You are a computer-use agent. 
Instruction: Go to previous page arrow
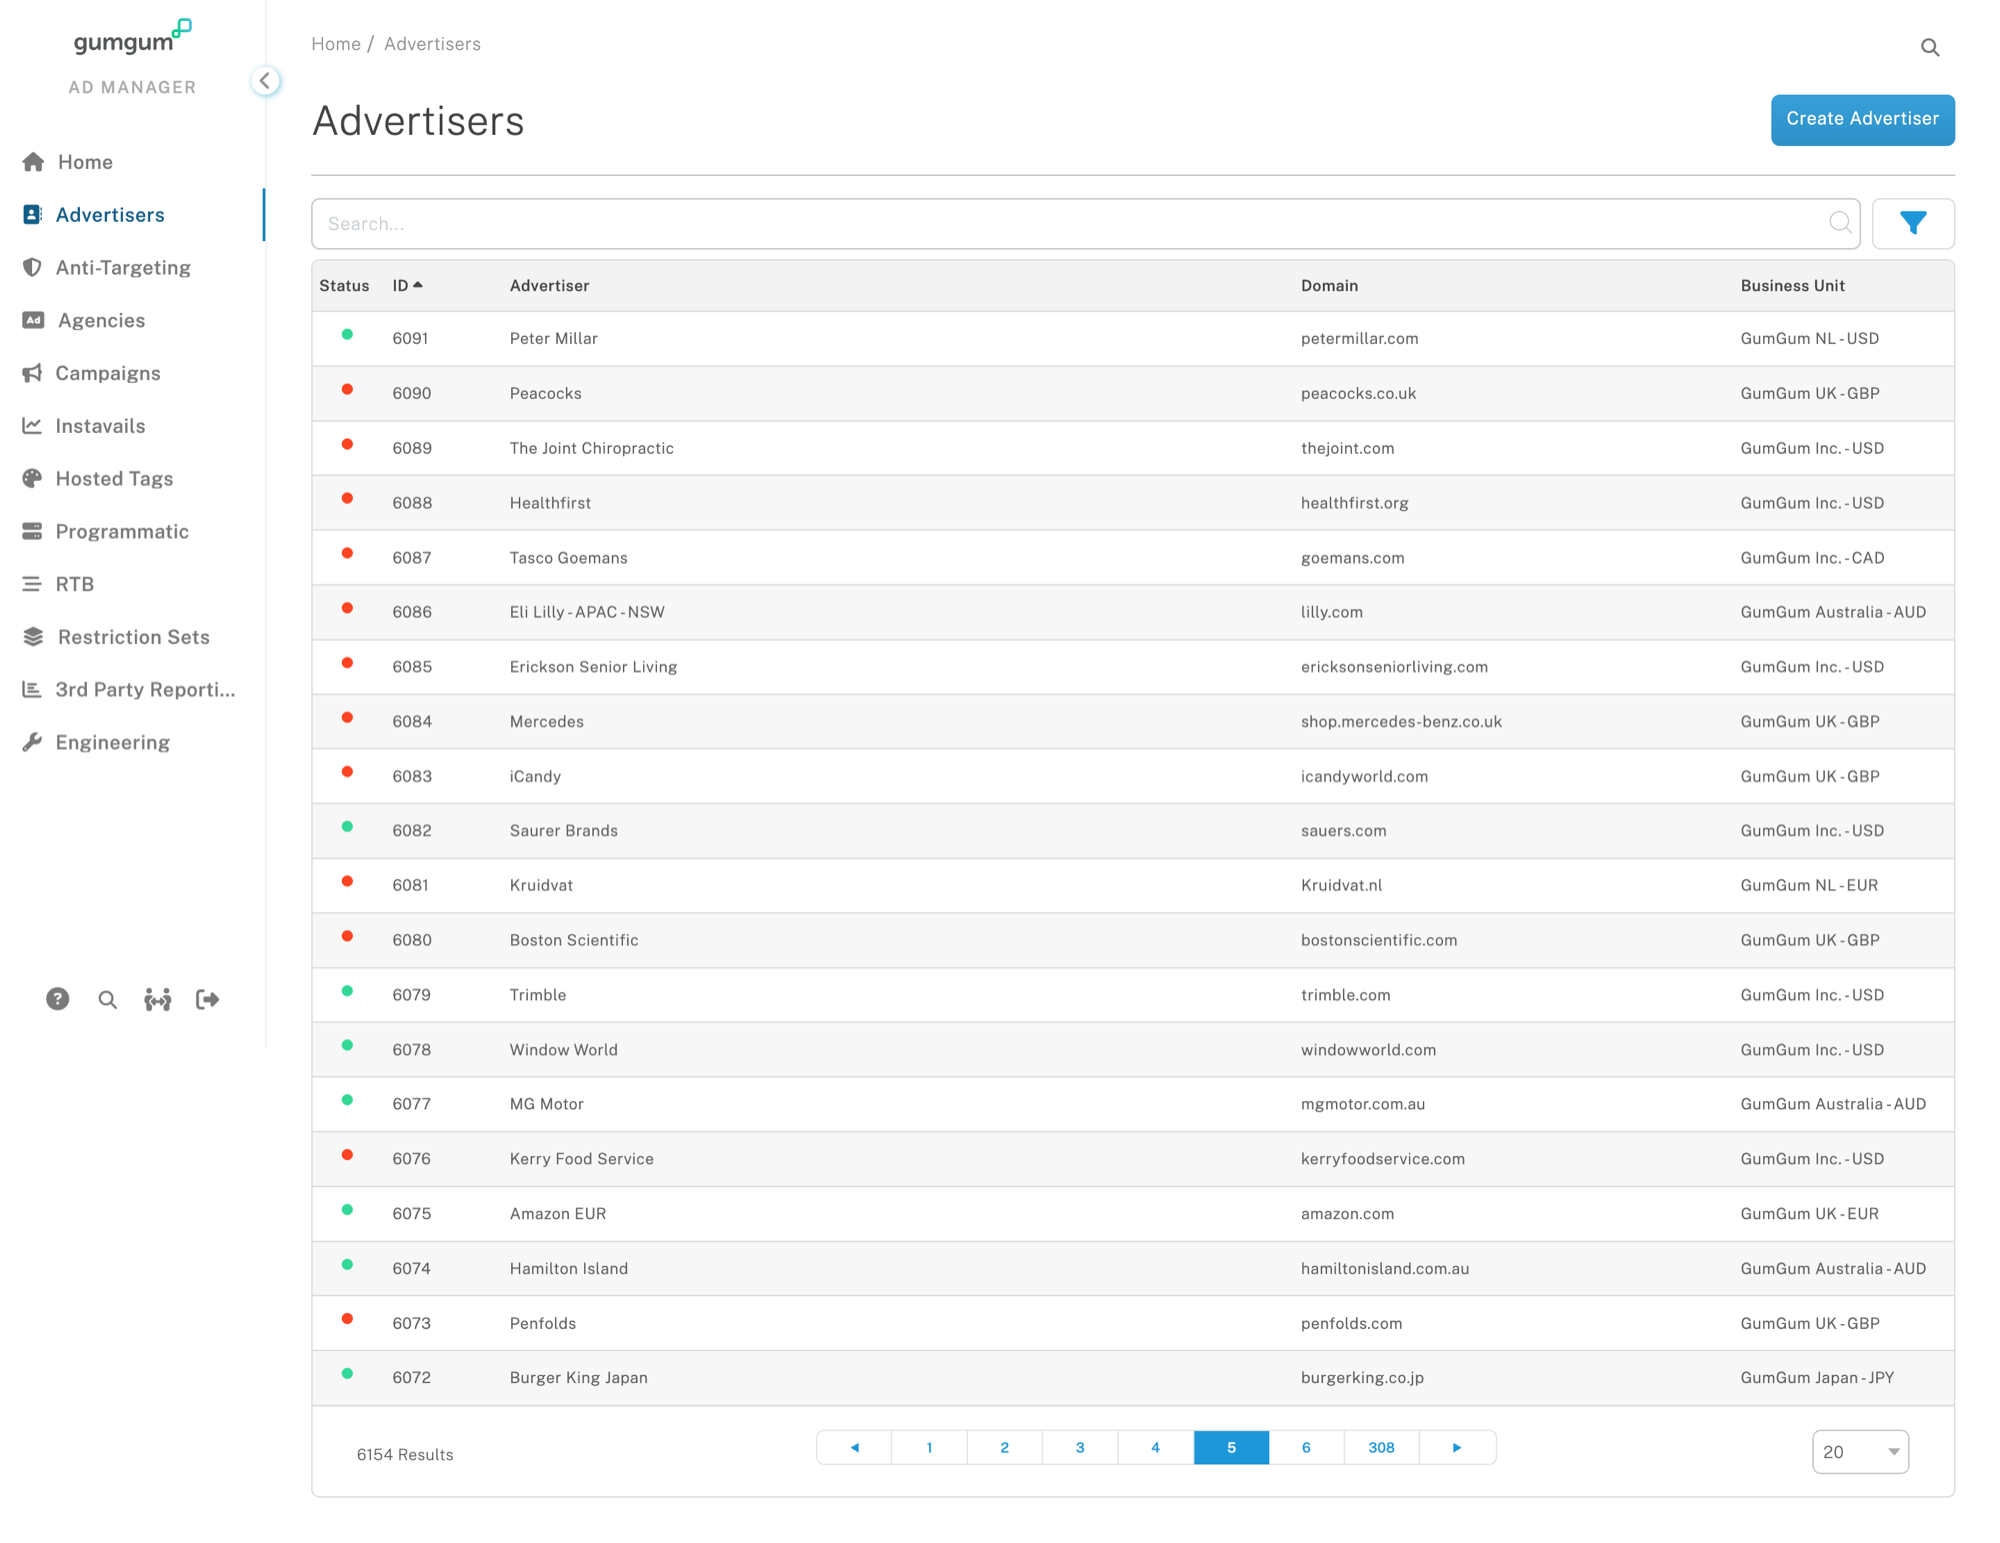click(x=854, y=1447)
